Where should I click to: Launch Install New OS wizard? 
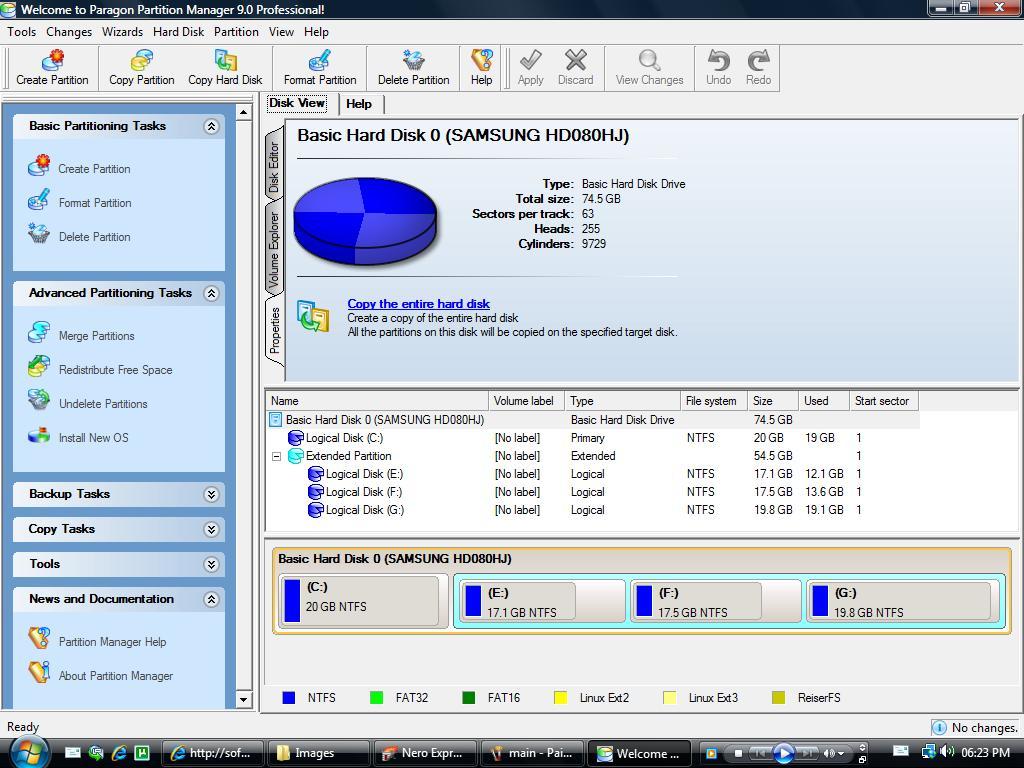tap(93, 438)
